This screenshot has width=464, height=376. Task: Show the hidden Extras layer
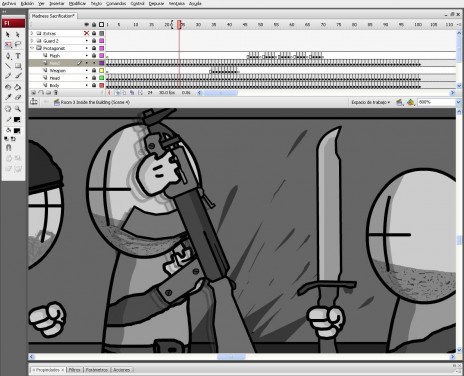pos(87,33)
